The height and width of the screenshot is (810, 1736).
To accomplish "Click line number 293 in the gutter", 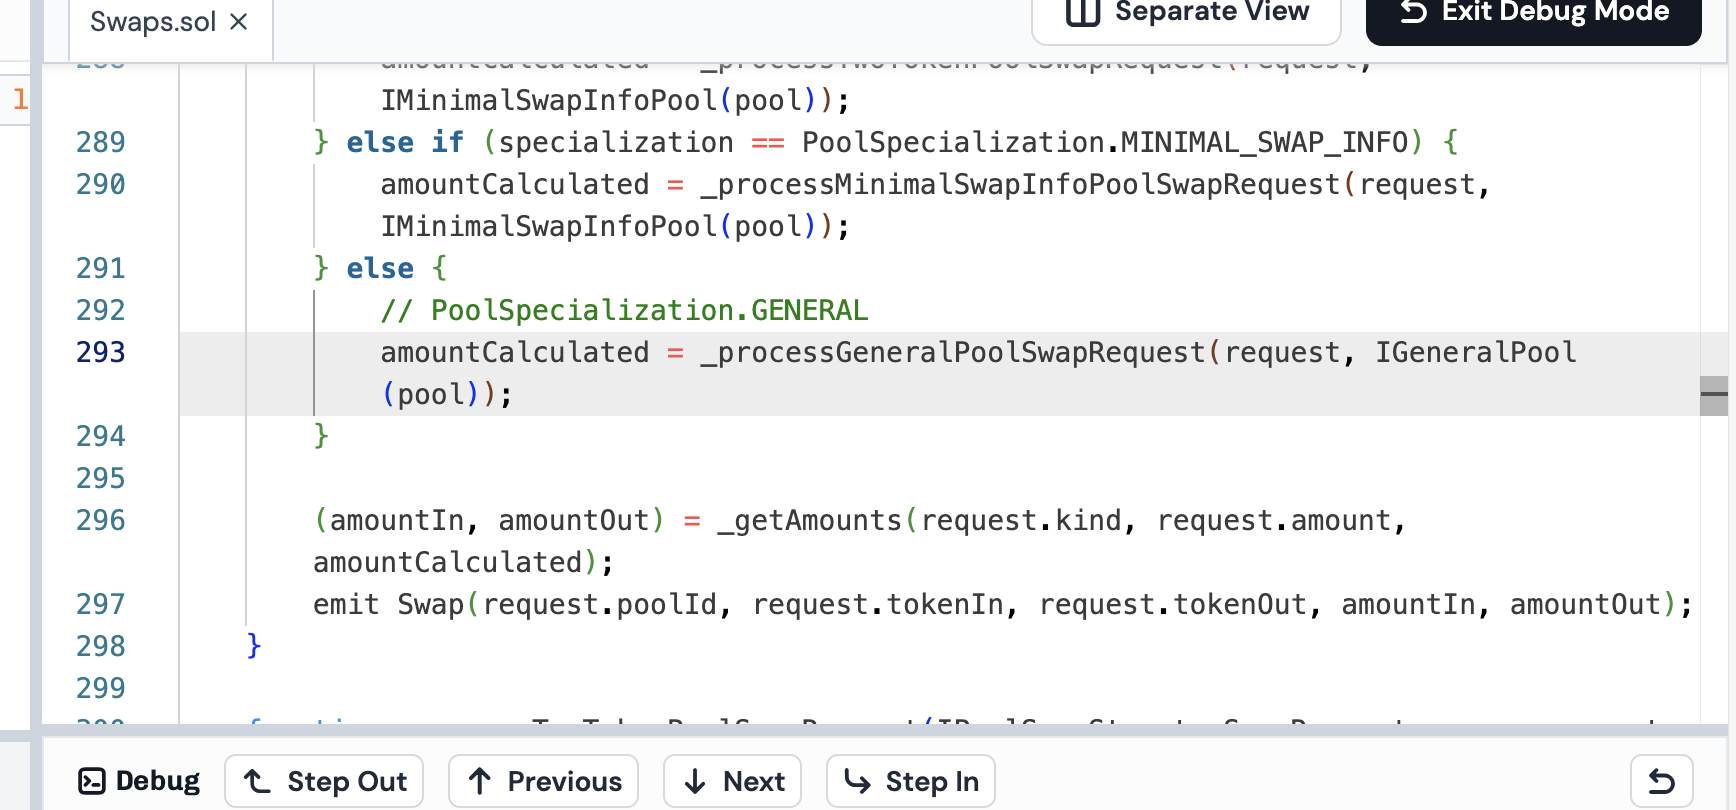I will pyautogui.click(x=101, y=353).
